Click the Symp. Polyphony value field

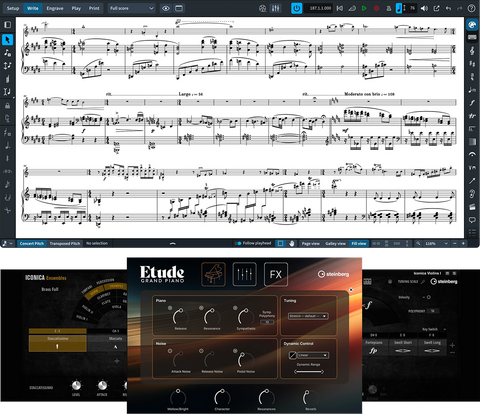coord(267,322)
